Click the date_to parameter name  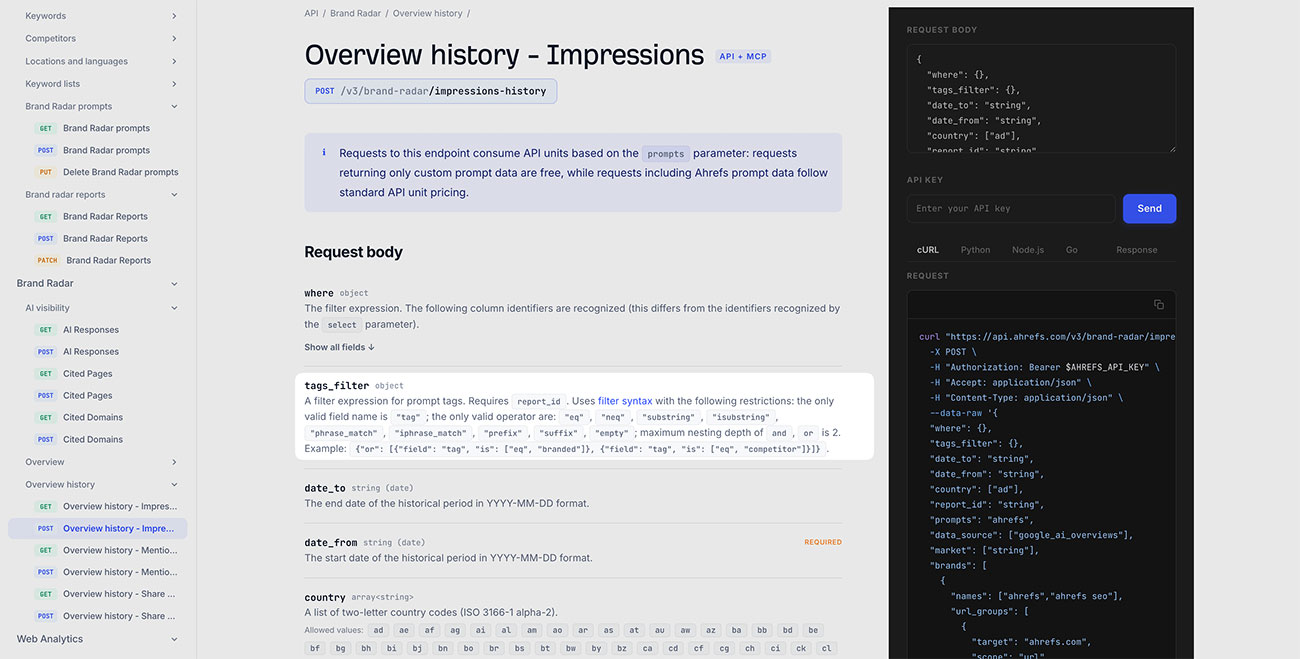point(324,488)
